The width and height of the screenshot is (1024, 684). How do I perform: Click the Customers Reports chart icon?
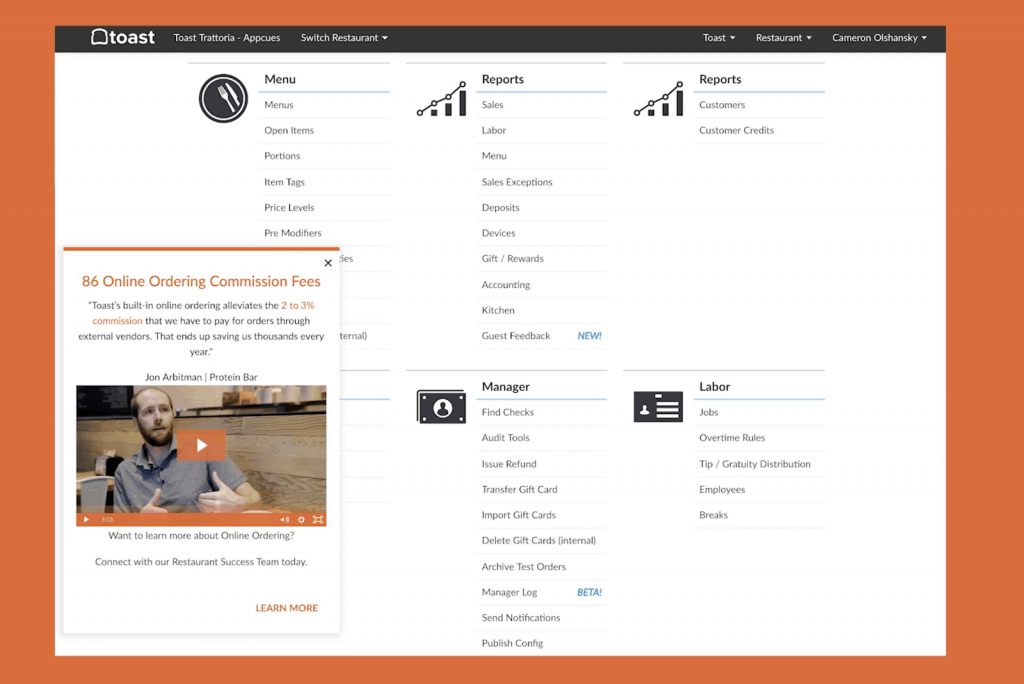point(658,99)
